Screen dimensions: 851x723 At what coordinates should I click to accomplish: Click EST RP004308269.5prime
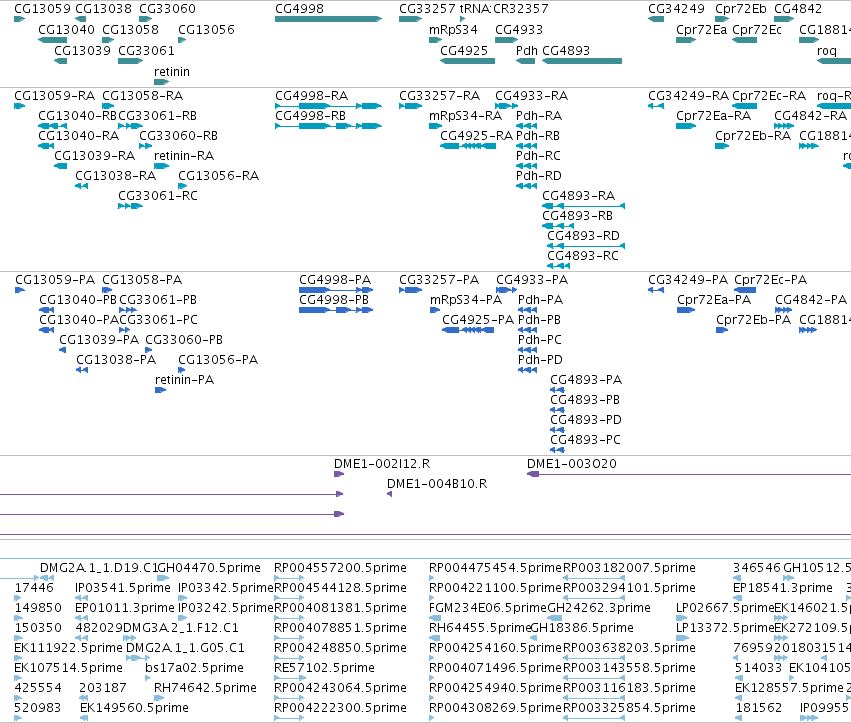(x=496, y=708)
